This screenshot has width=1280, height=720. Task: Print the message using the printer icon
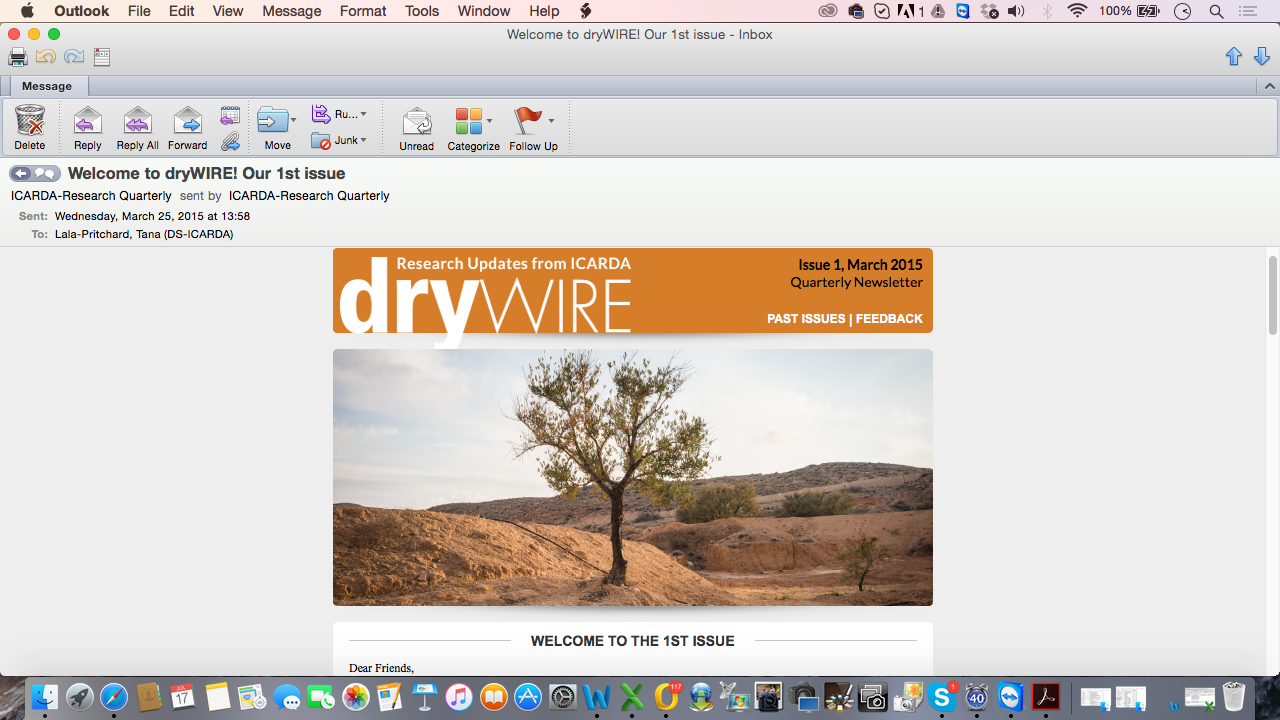tap(18, 57)
